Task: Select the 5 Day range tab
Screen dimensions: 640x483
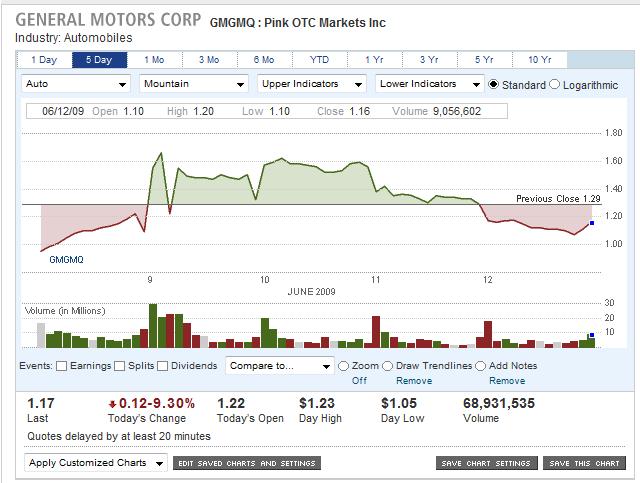Action: coord(99,60)
